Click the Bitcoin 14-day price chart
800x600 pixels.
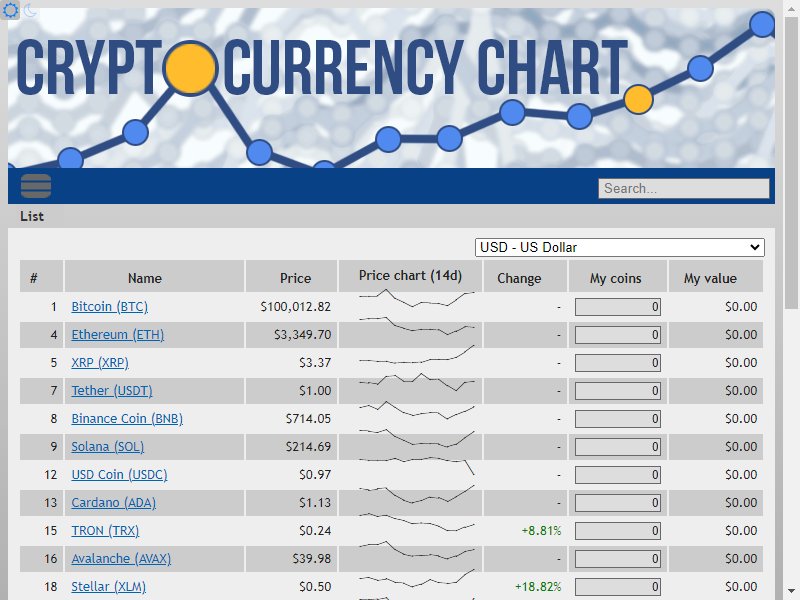click(x=416, y=298)
